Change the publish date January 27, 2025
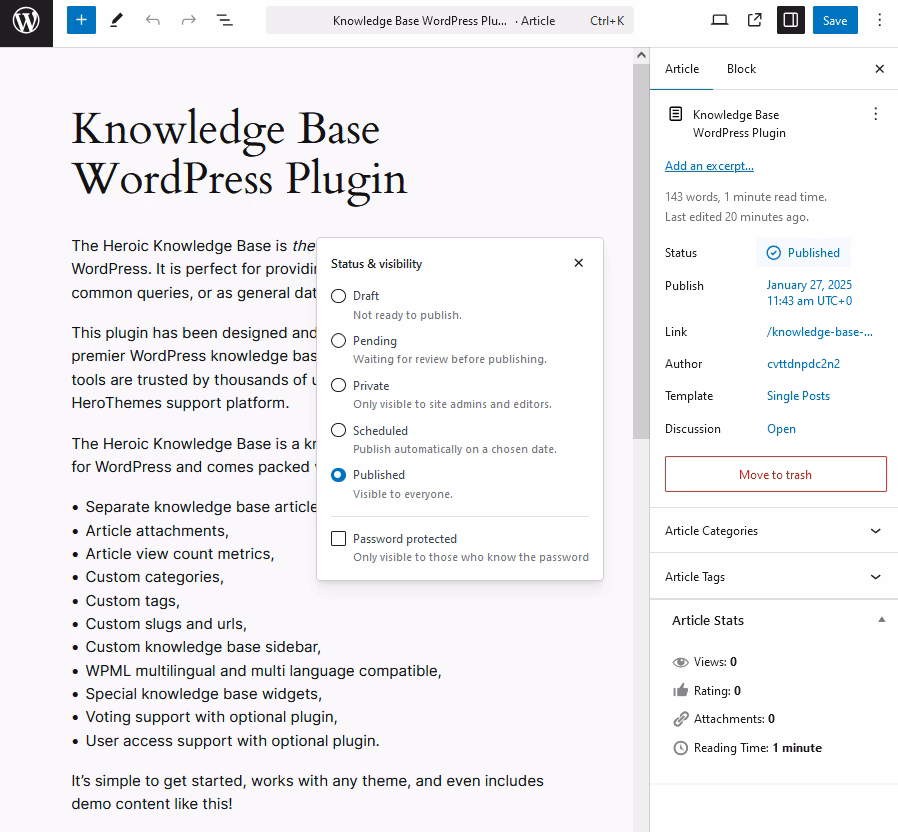 (809, 293)
